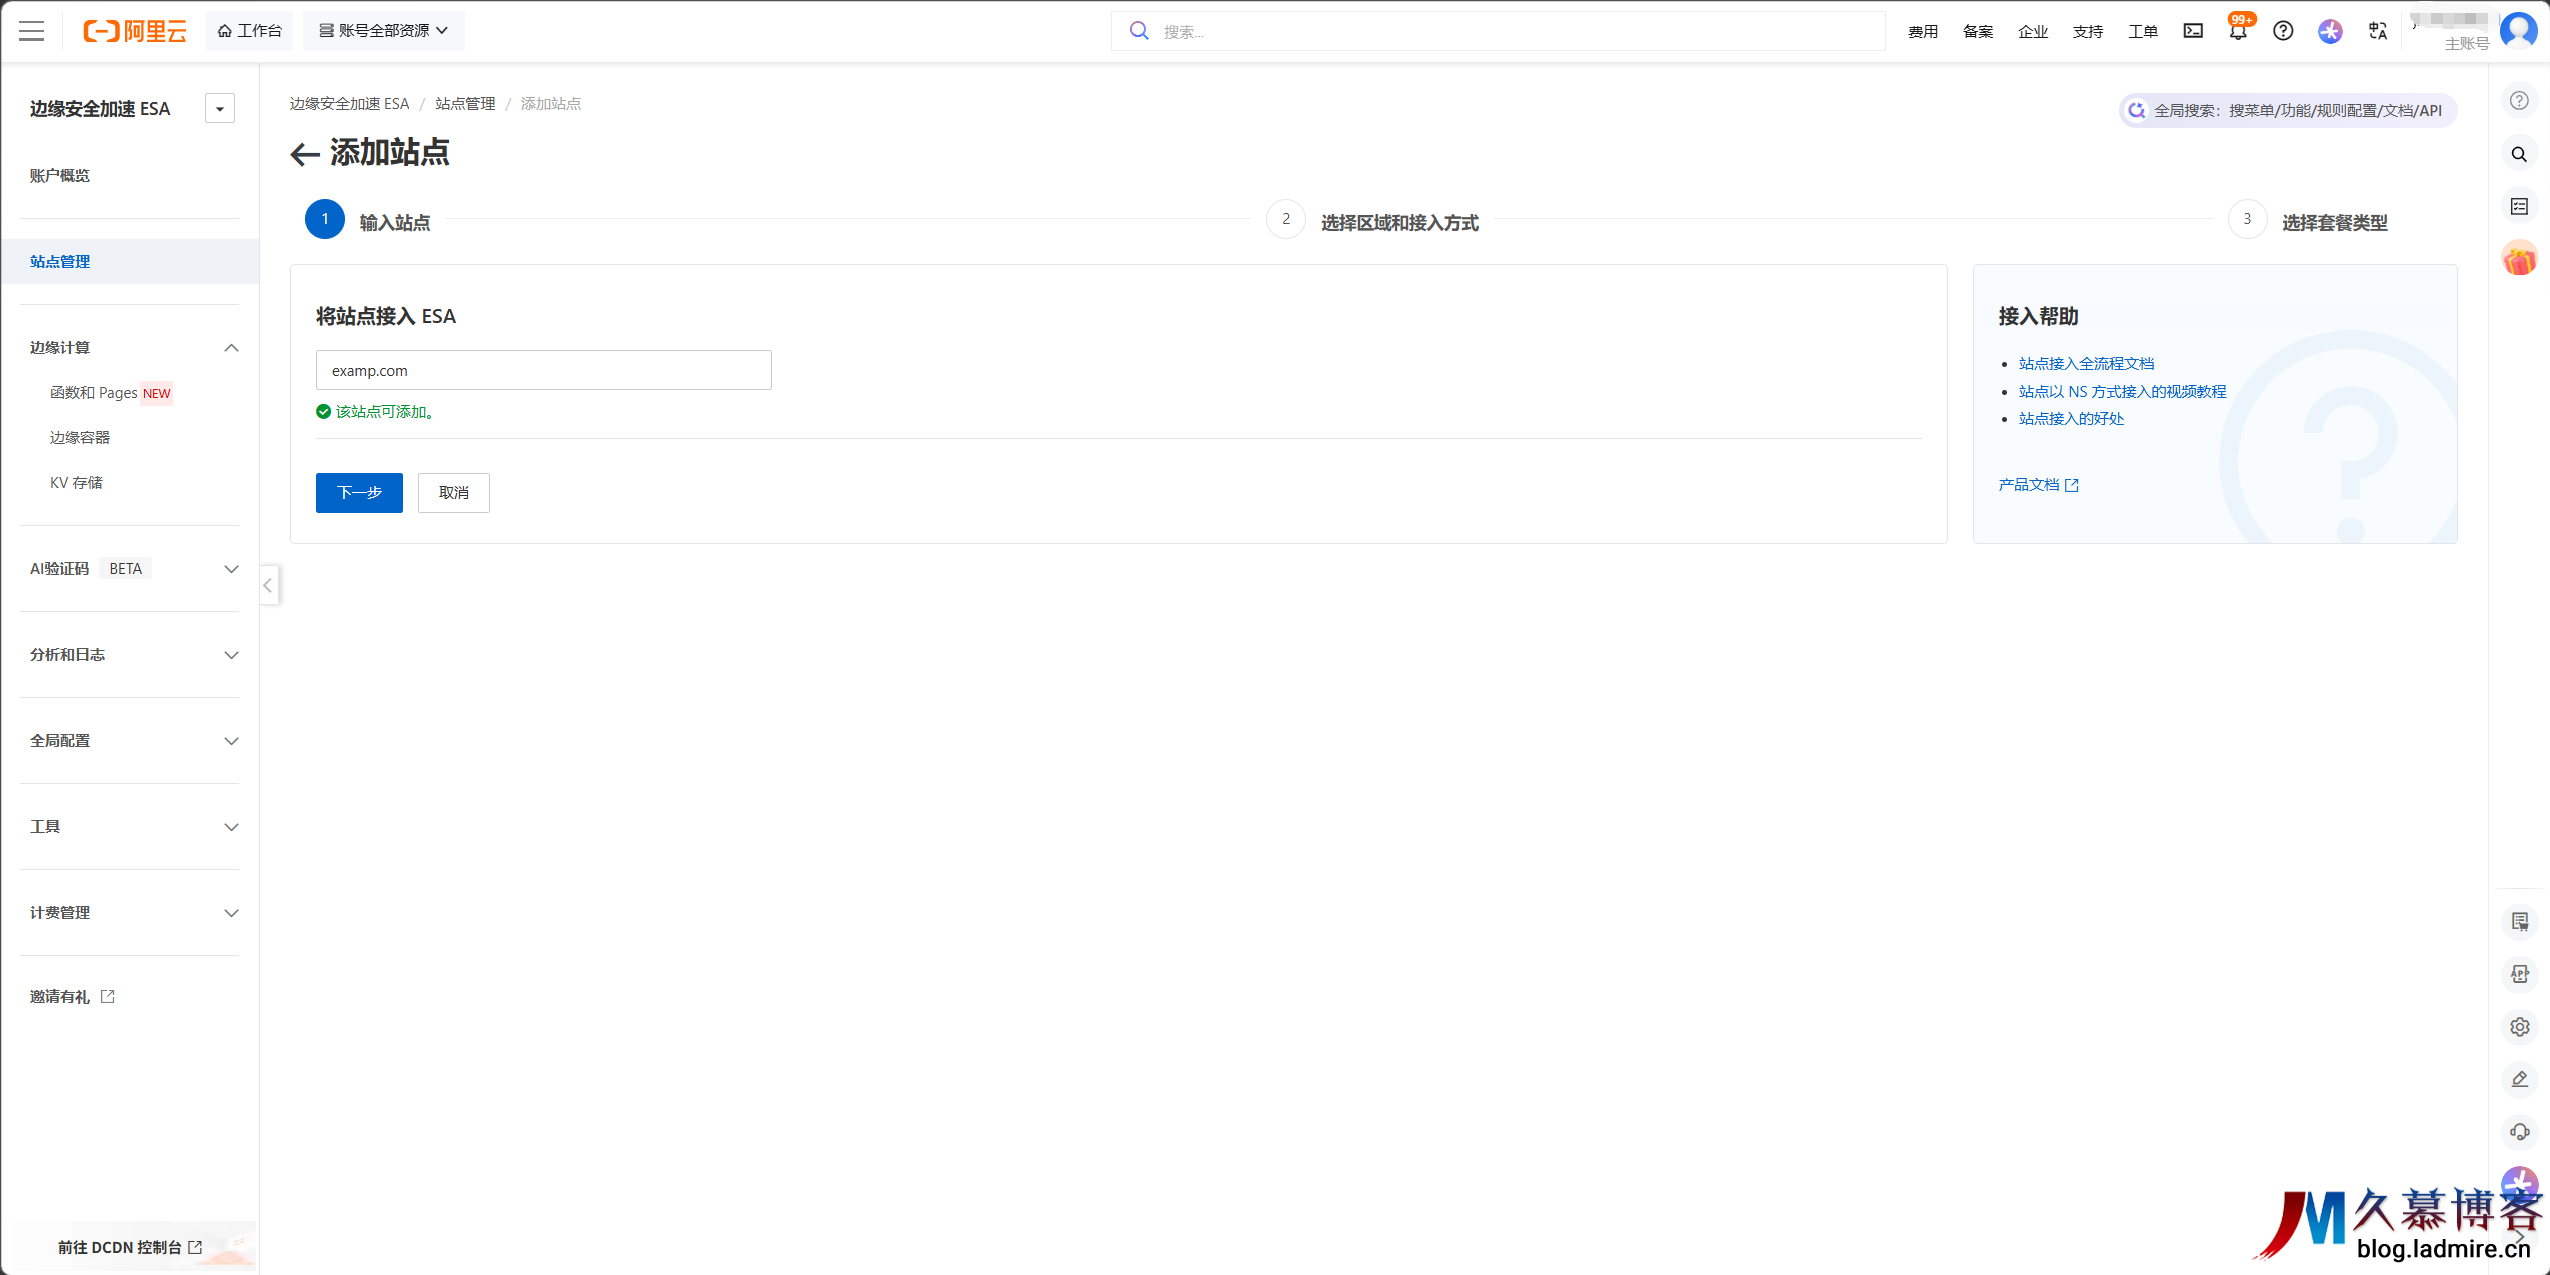This screenshot has width=2550, height=1275.
Task: Open the dropdown beside 边缘安全加速 ESA
Action: (x=220, y=108)
